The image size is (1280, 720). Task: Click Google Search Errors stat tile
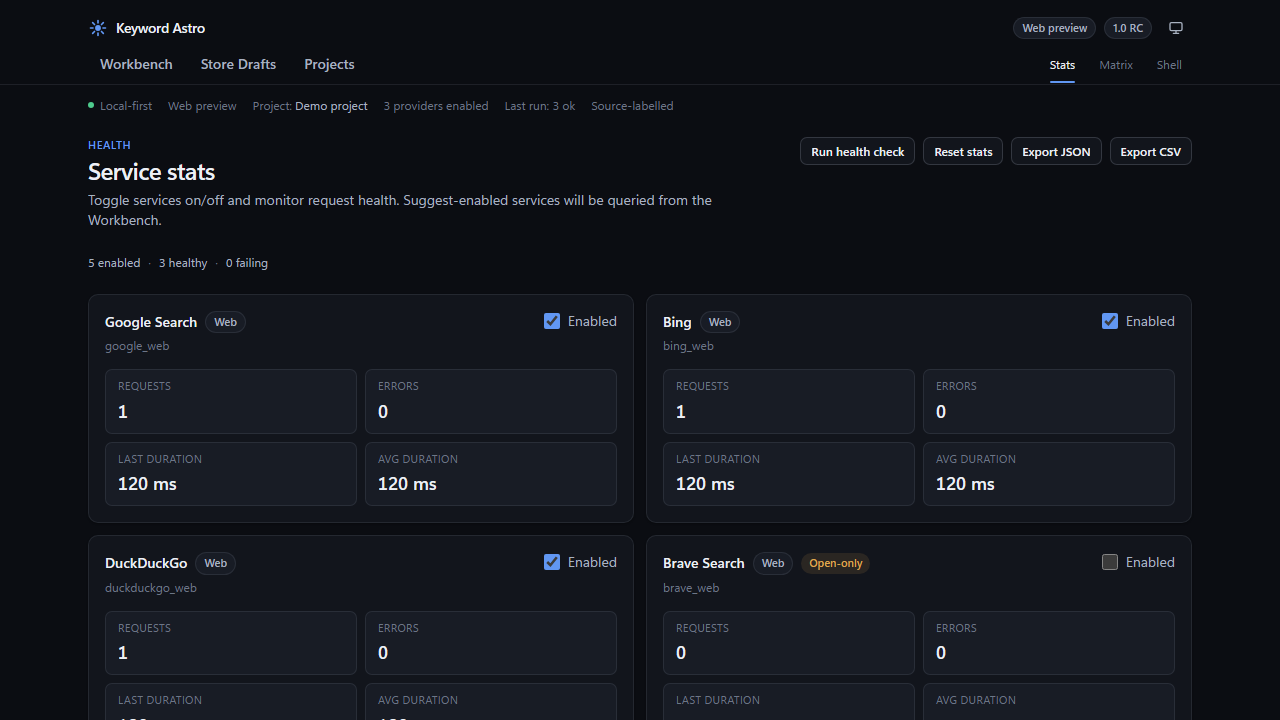[491, 401]
